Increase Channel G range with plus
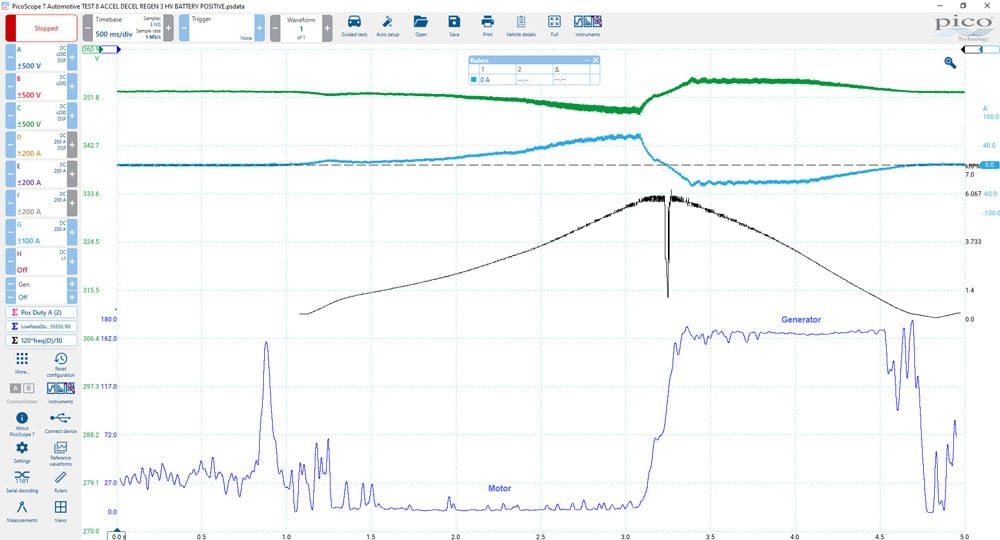The width and height of the screenshot is (1000, 540). [72, 233]
